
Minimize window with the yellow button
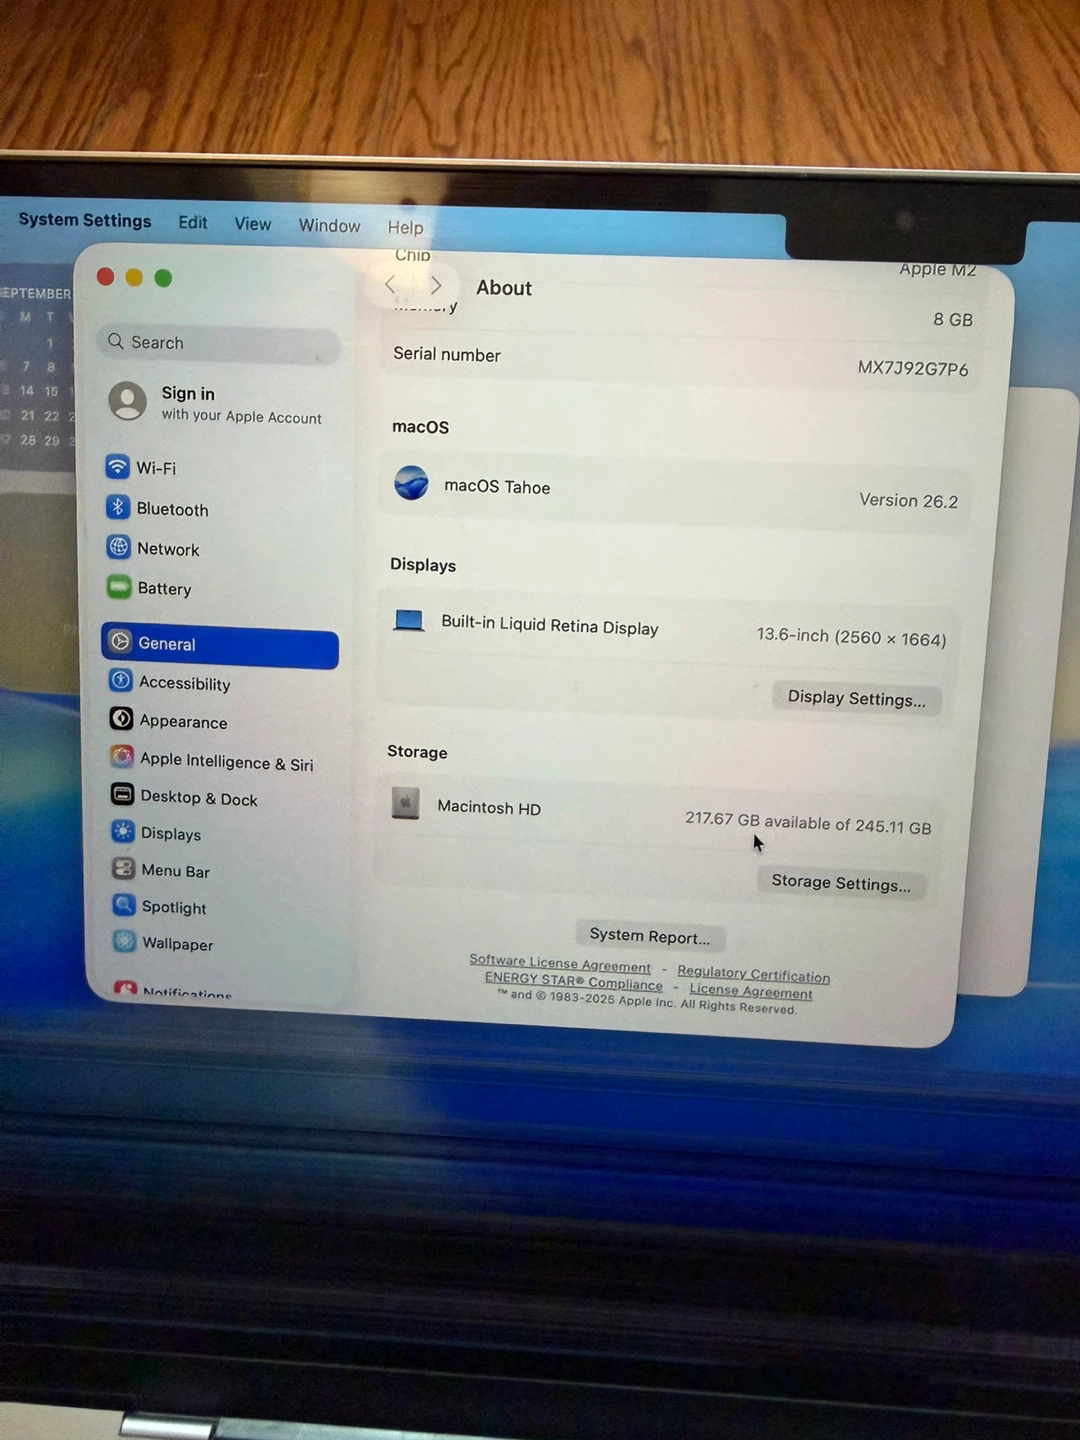[134, 277]
